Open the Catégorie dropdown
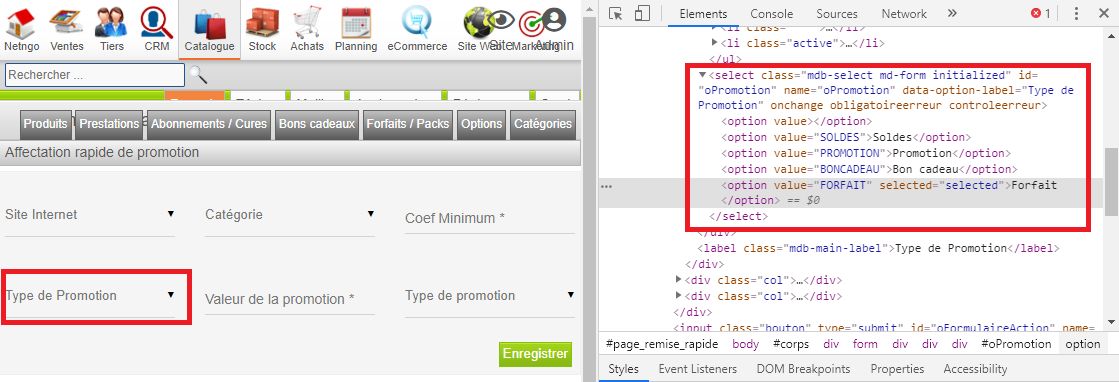The height and width of the screenshot is (382, 1119). pyautogui.click(x=290, y=215)
